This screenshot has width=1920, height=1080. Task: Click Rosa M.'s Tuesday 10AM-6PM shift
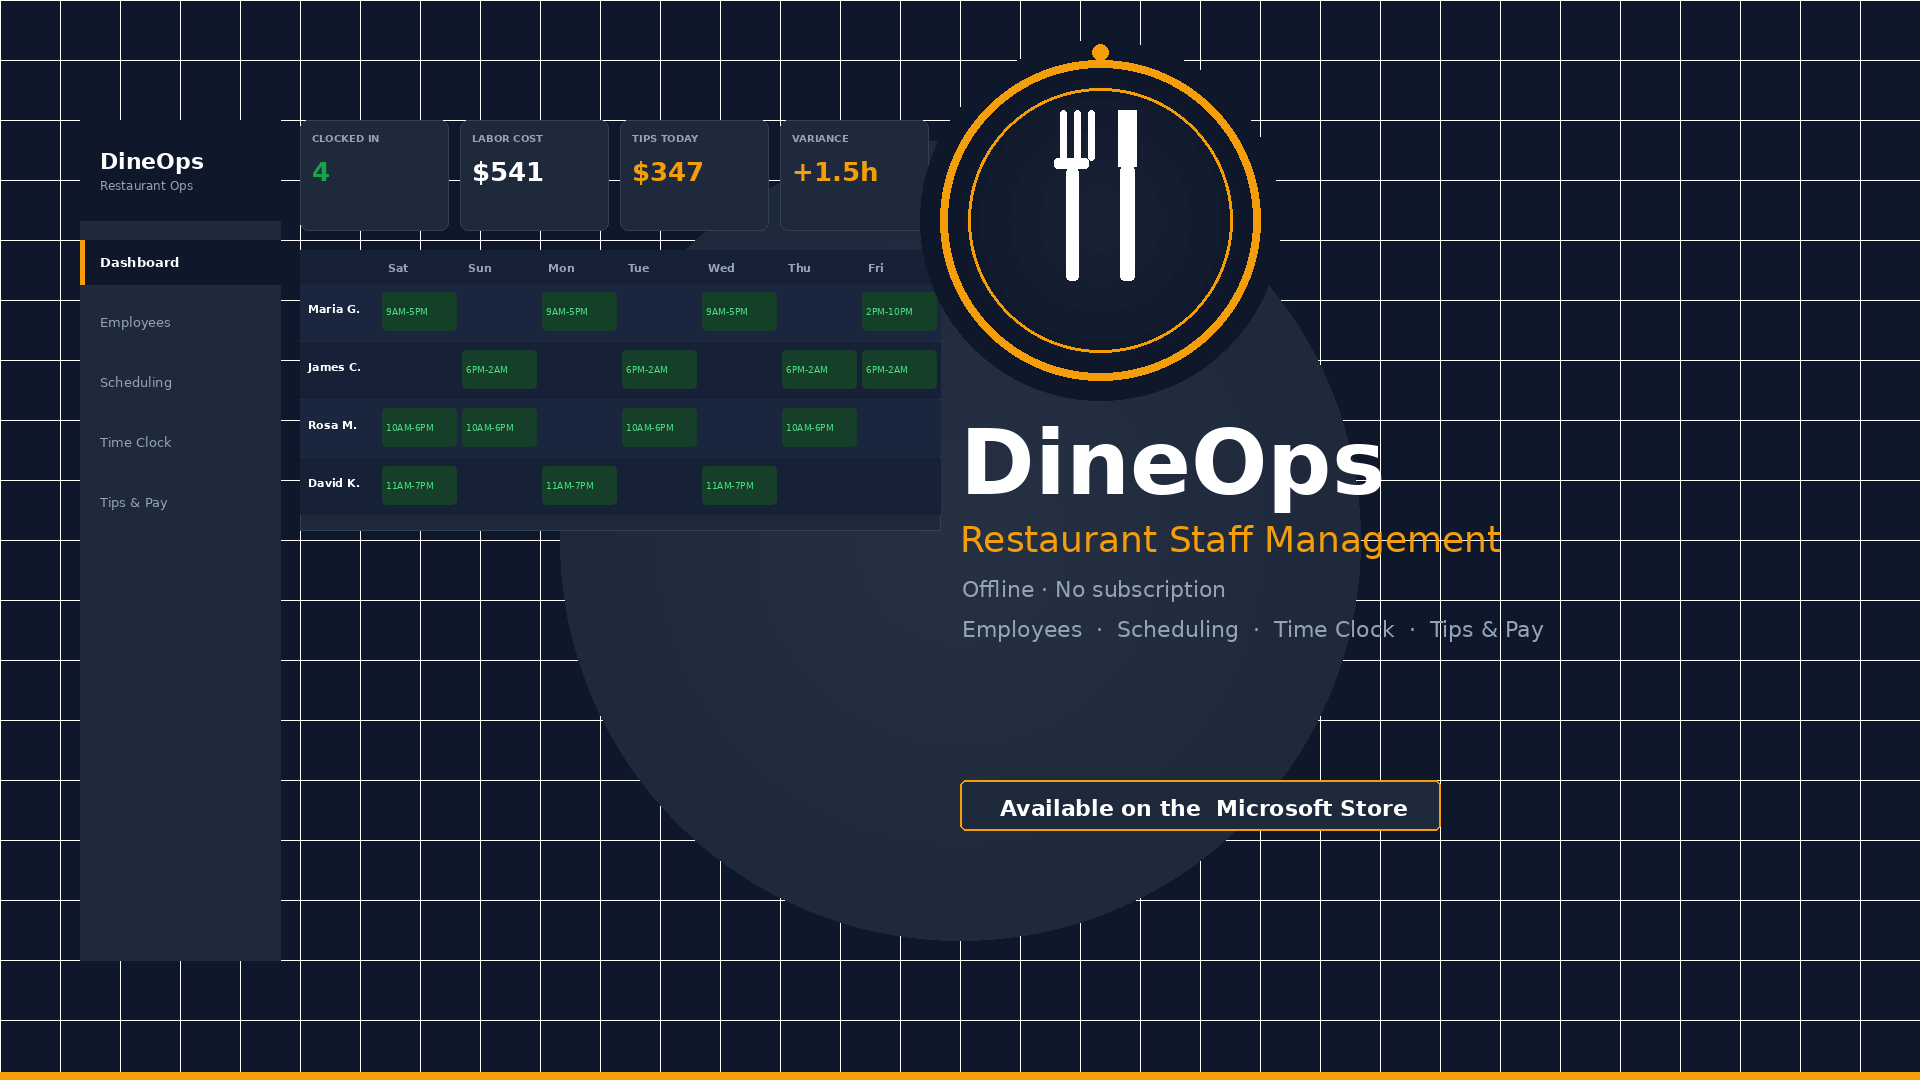click(x=659, y=427)
